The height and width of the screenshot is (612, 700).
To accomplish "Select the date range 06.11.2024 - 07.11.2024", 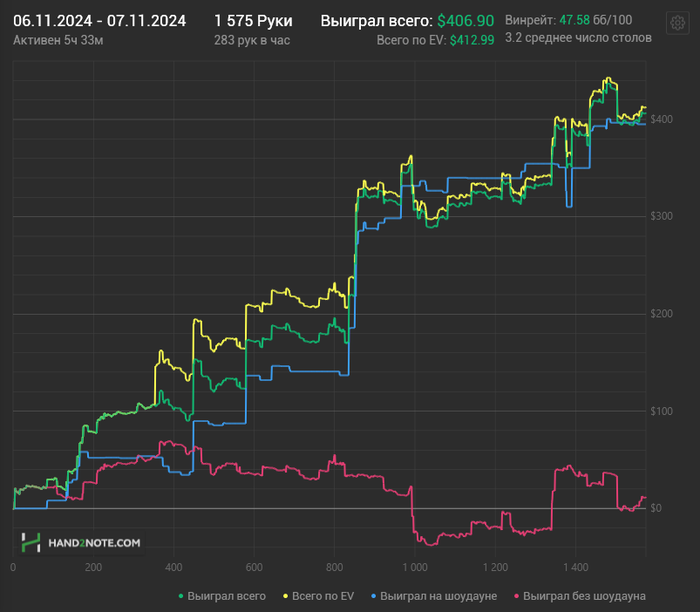I will coord(100,21).
